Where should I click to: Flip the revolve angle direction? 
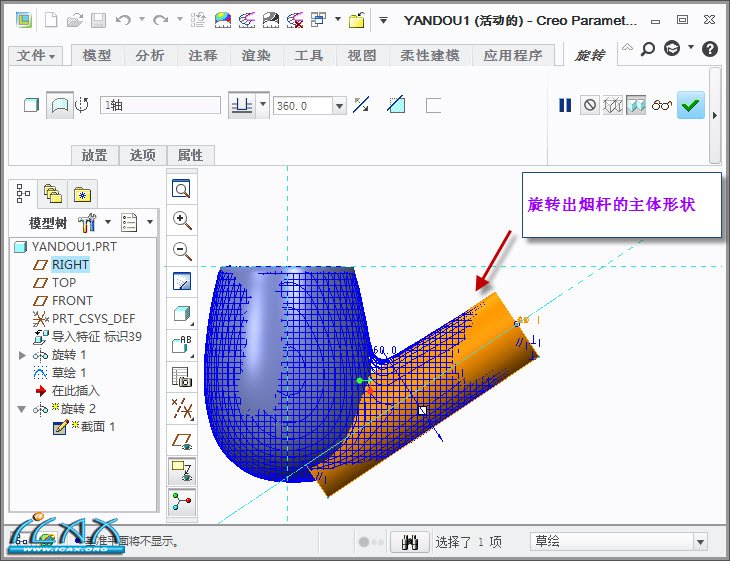tap(362, 105)
